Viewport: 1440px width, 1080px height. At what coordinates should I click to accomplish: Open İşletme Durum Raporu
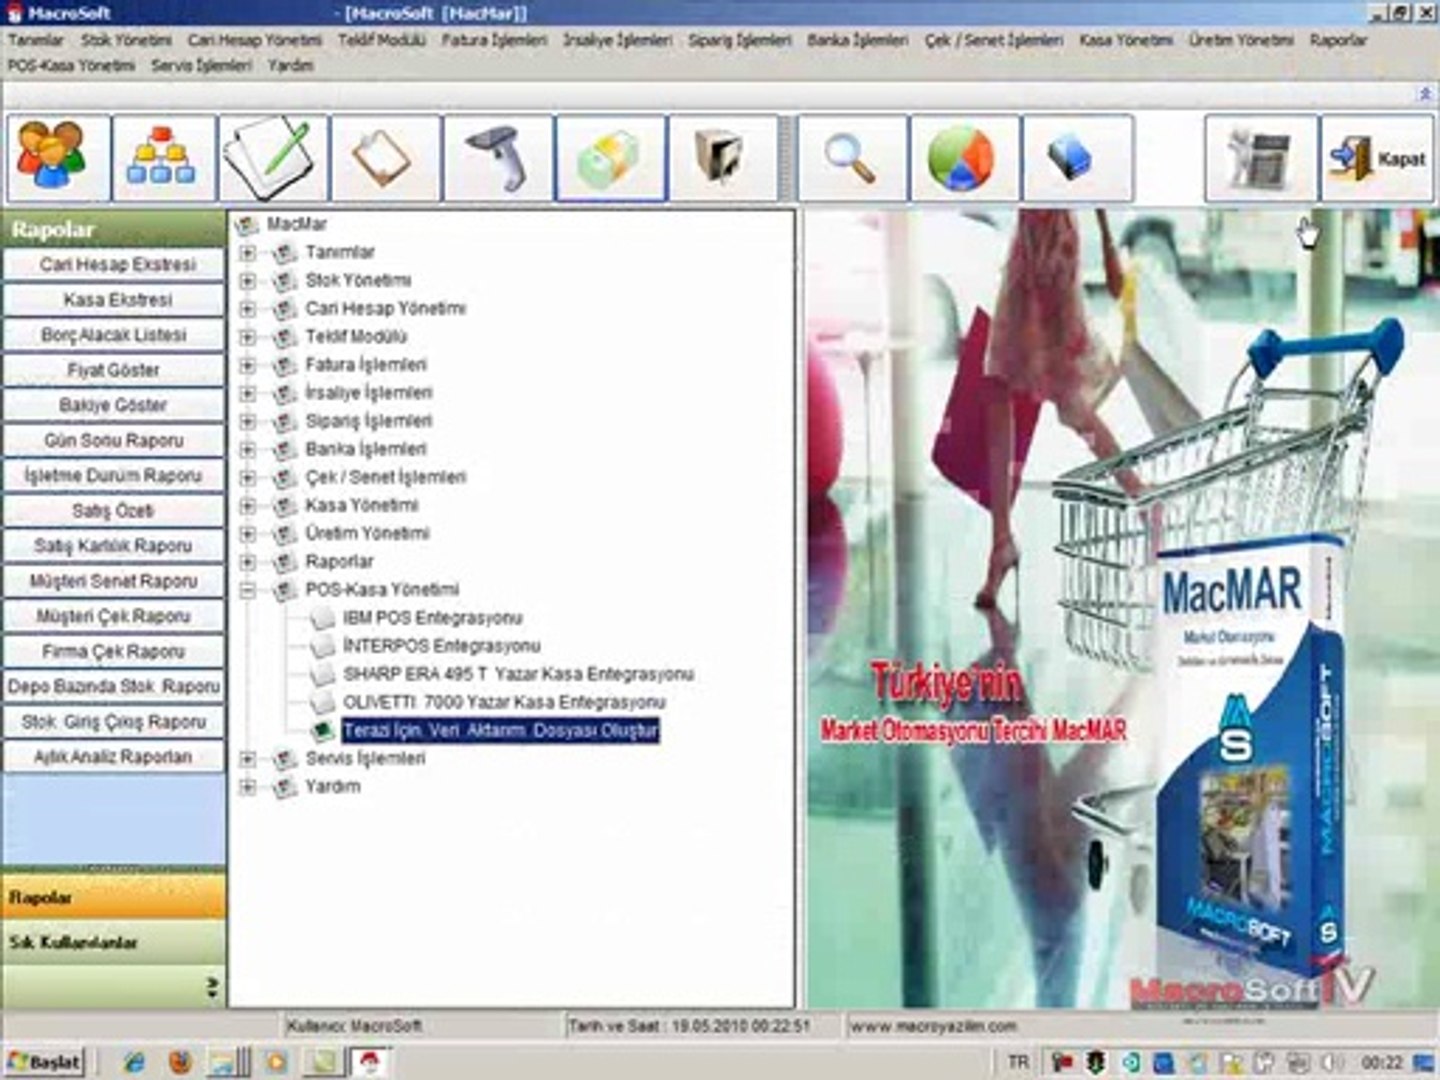(x=114, y=476)
